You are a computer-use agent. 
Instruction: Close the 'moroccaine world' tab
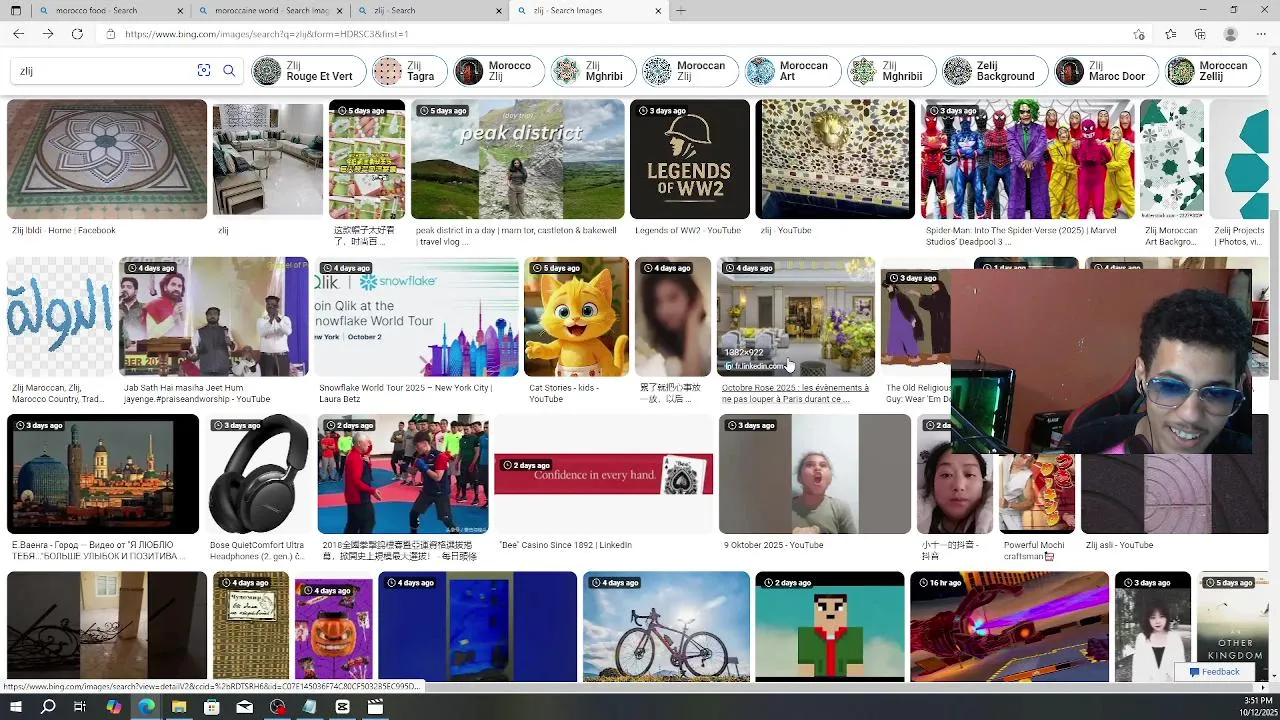tap(340, 11)
